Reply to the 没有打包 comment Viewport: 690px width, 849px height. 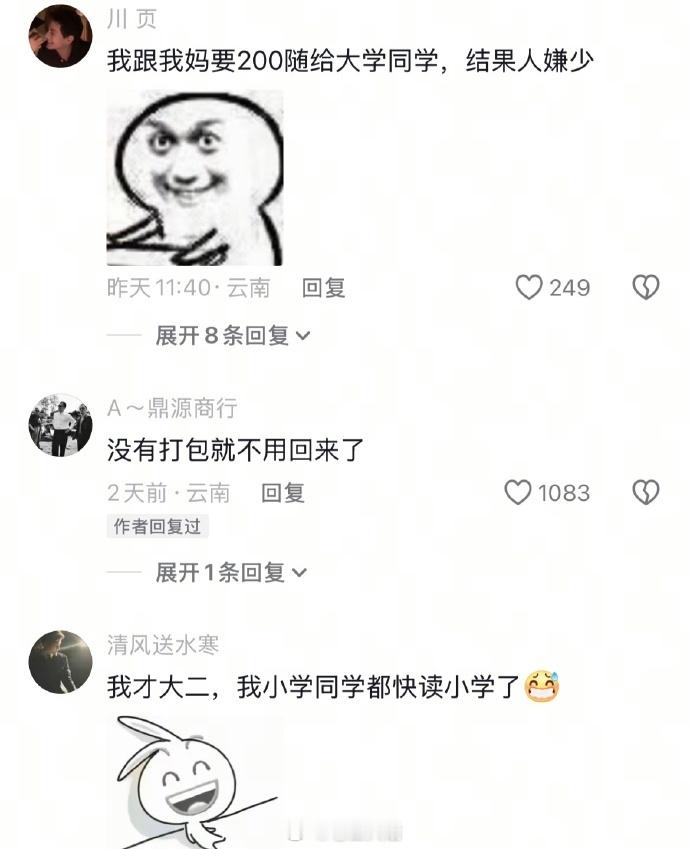[283, 493]
